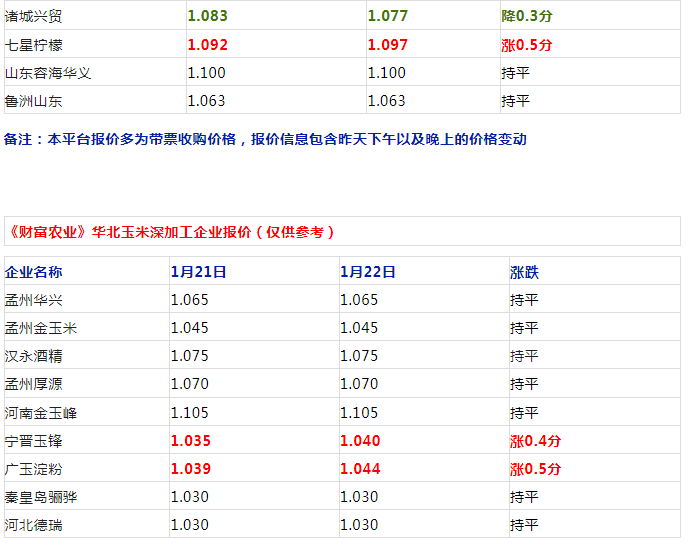Click the 企业名称 column header
The width and height of the screenshot is (686, 544).
tap(33, 272)
